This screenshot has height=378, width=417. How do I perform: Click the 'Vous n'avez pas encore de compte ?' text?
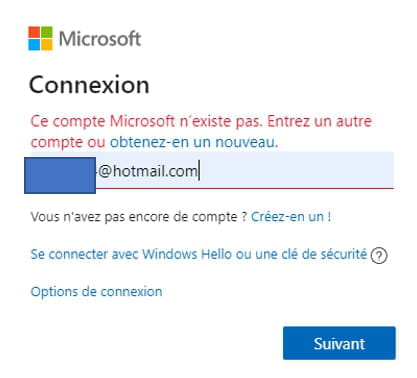[139, 217]
